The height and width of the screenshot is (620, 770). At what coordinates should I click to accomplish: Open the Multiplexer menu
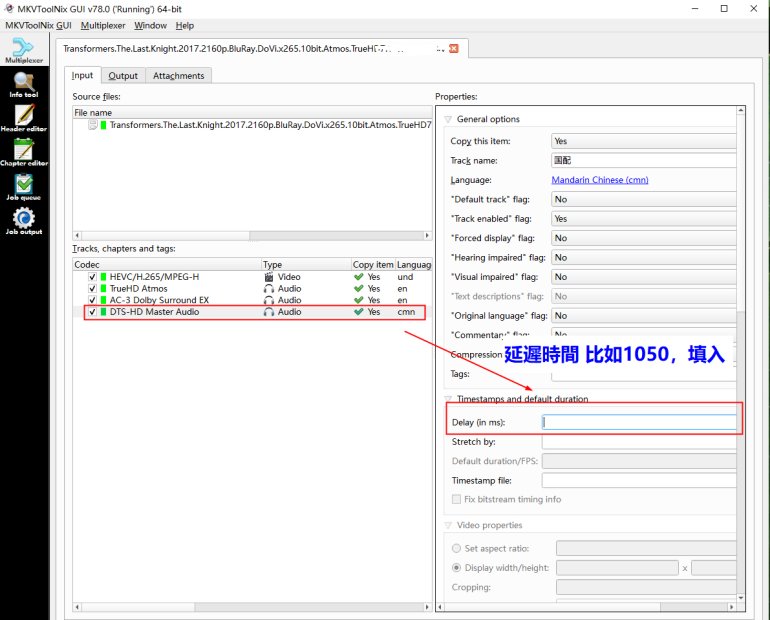(103, 26)
